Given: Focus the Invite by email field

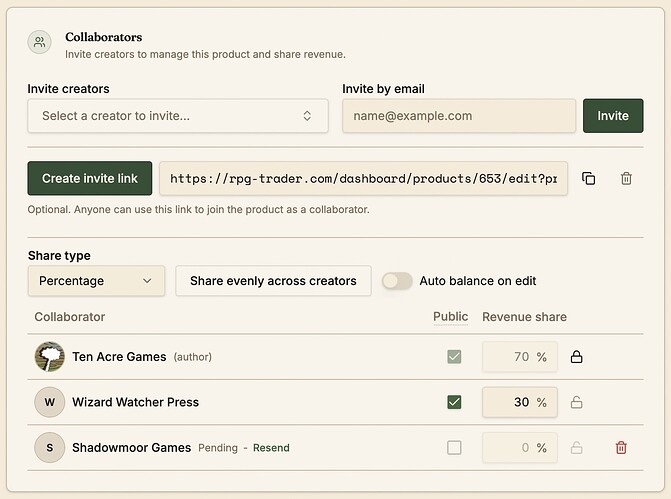Looking at the screenshot, I should point(459,116).
